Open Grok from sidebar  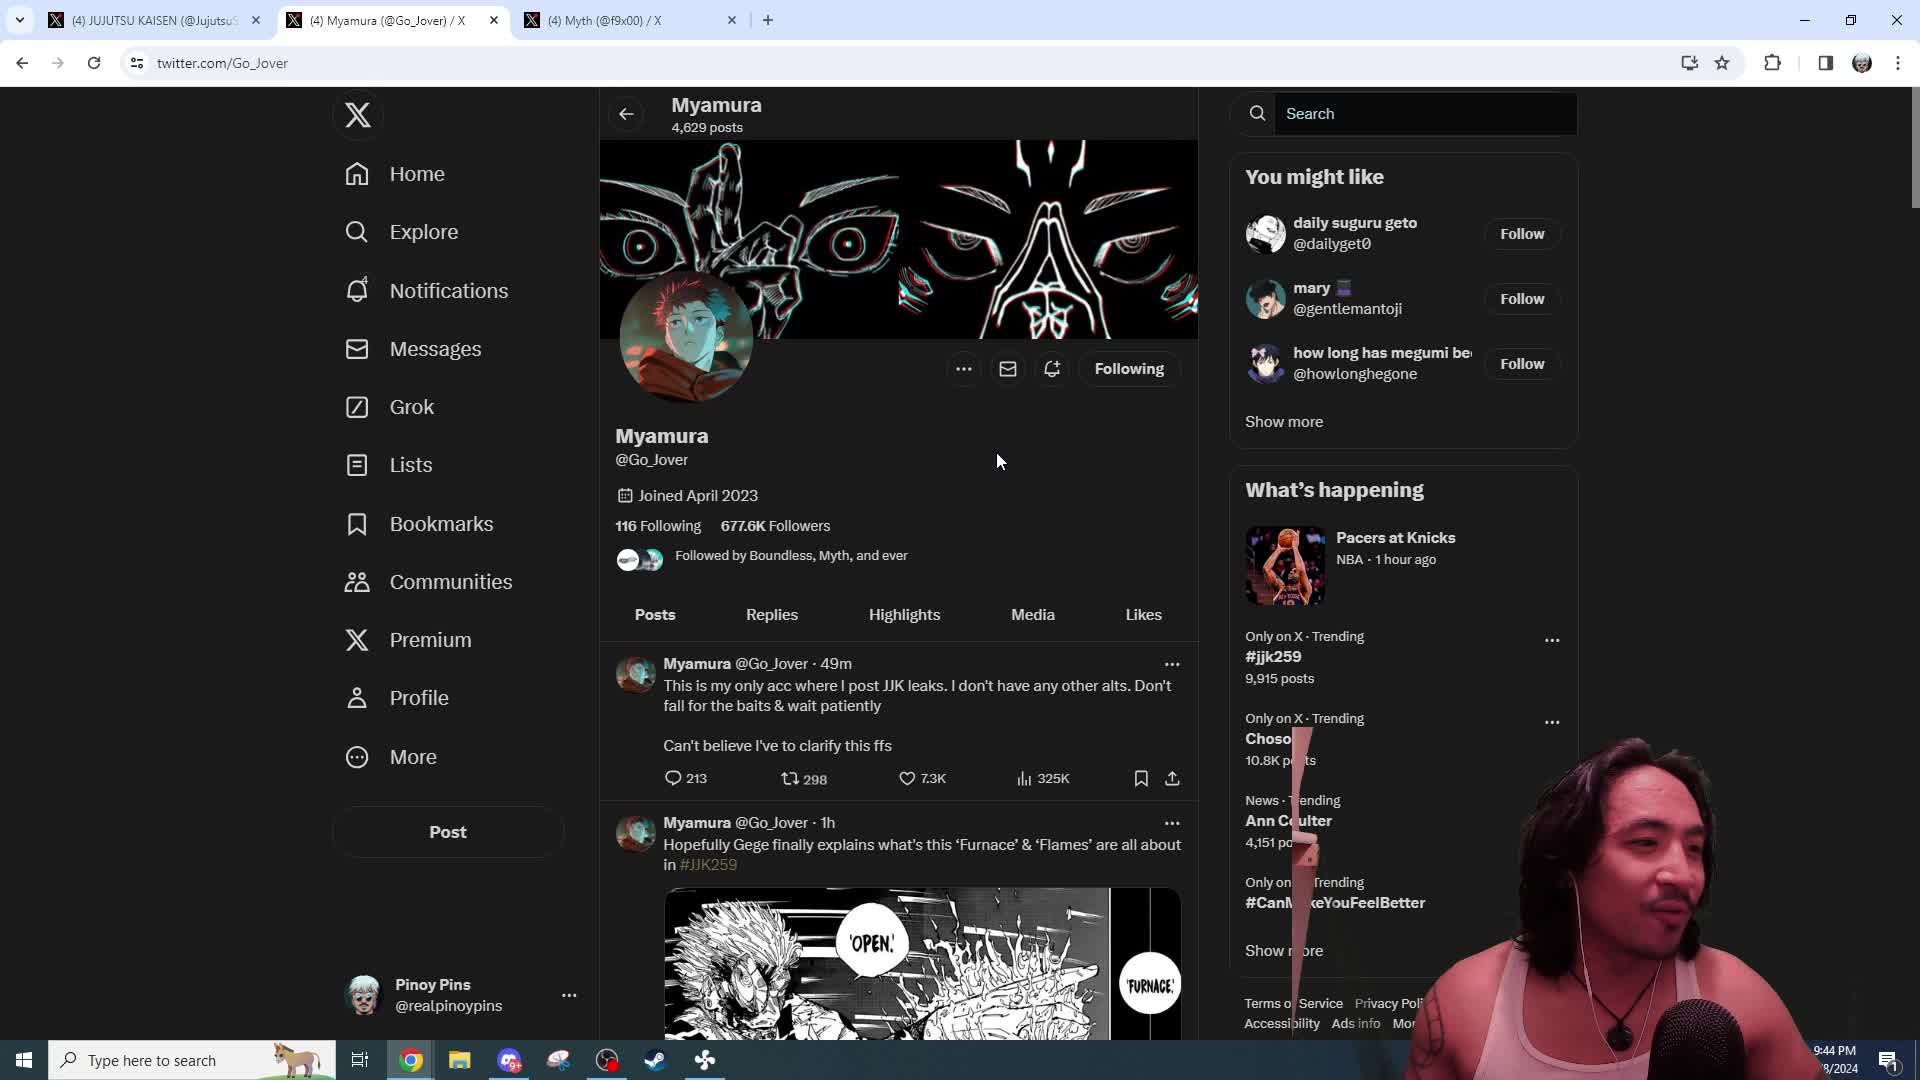[389, 407]
